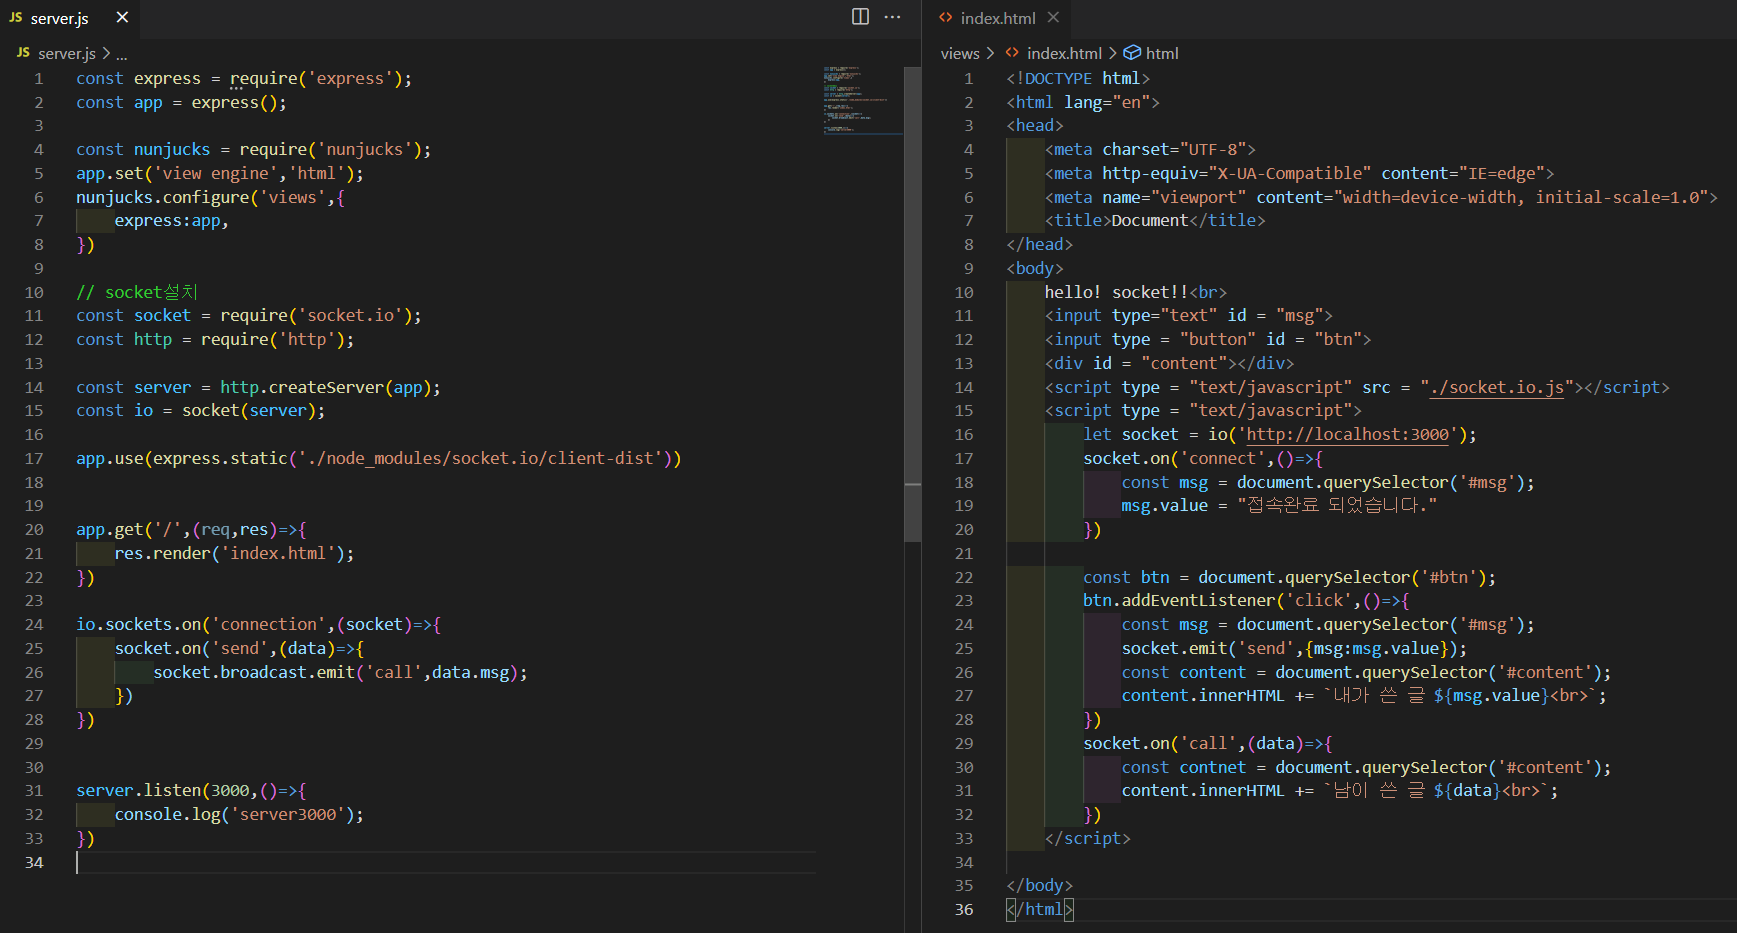Viewport: 1737px width, 933px height.
Task: Close the server.js tab
Action: [x=122, y=17]
